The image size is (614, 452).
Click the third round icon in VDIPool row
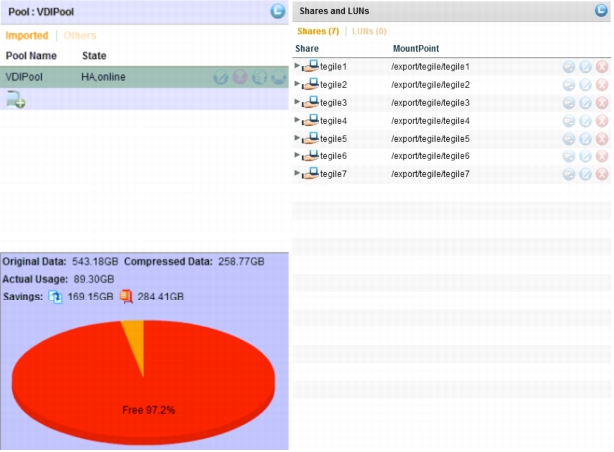point(259,77)
